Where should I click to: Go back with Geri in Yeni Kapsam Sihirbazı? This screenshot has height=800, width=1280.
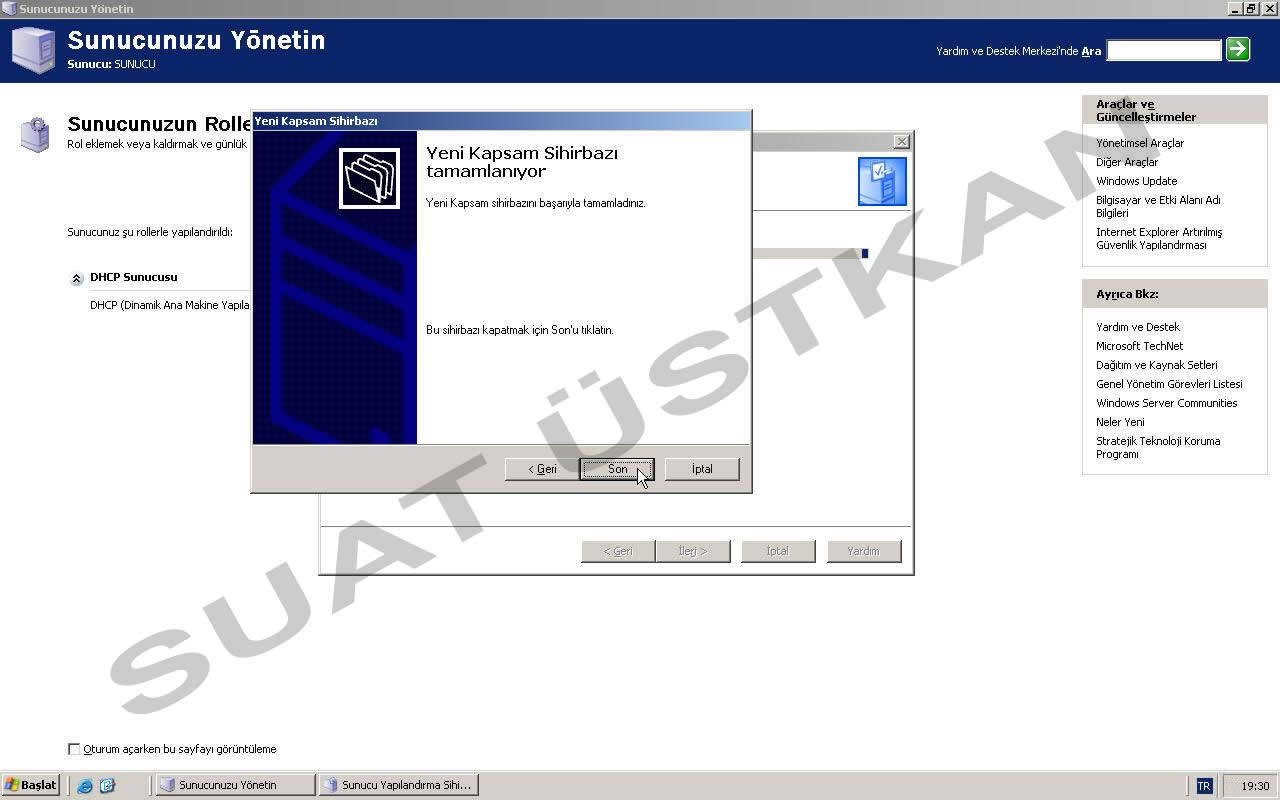(x=542, y=469)
